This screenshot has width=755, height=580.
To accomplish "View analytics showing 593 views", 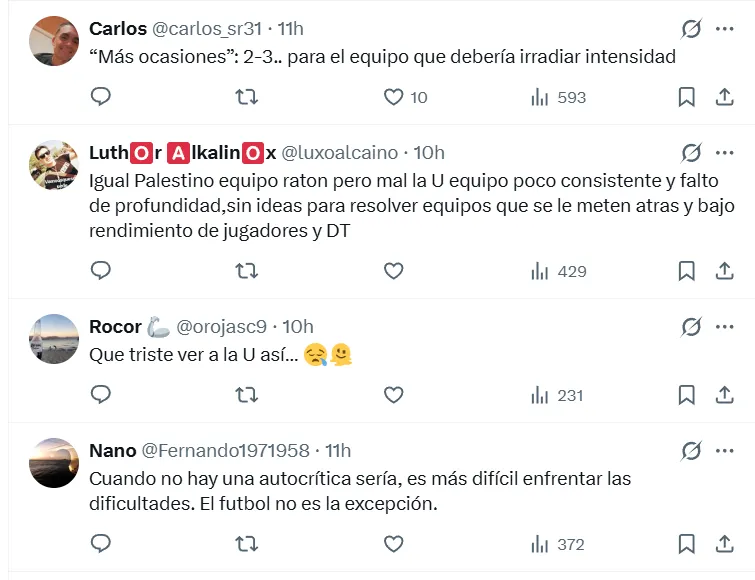I will 558,97.
